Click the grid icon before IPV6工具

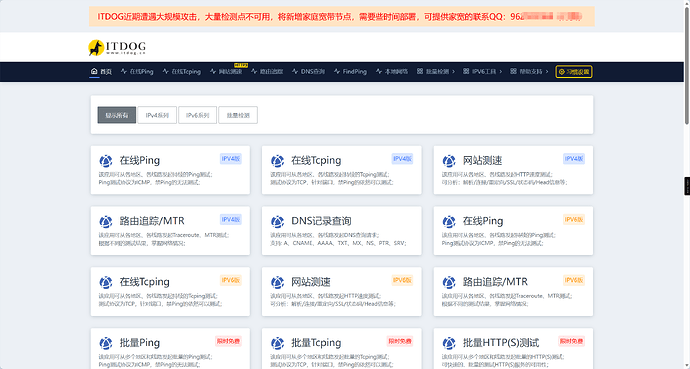[x=466, y=71]
